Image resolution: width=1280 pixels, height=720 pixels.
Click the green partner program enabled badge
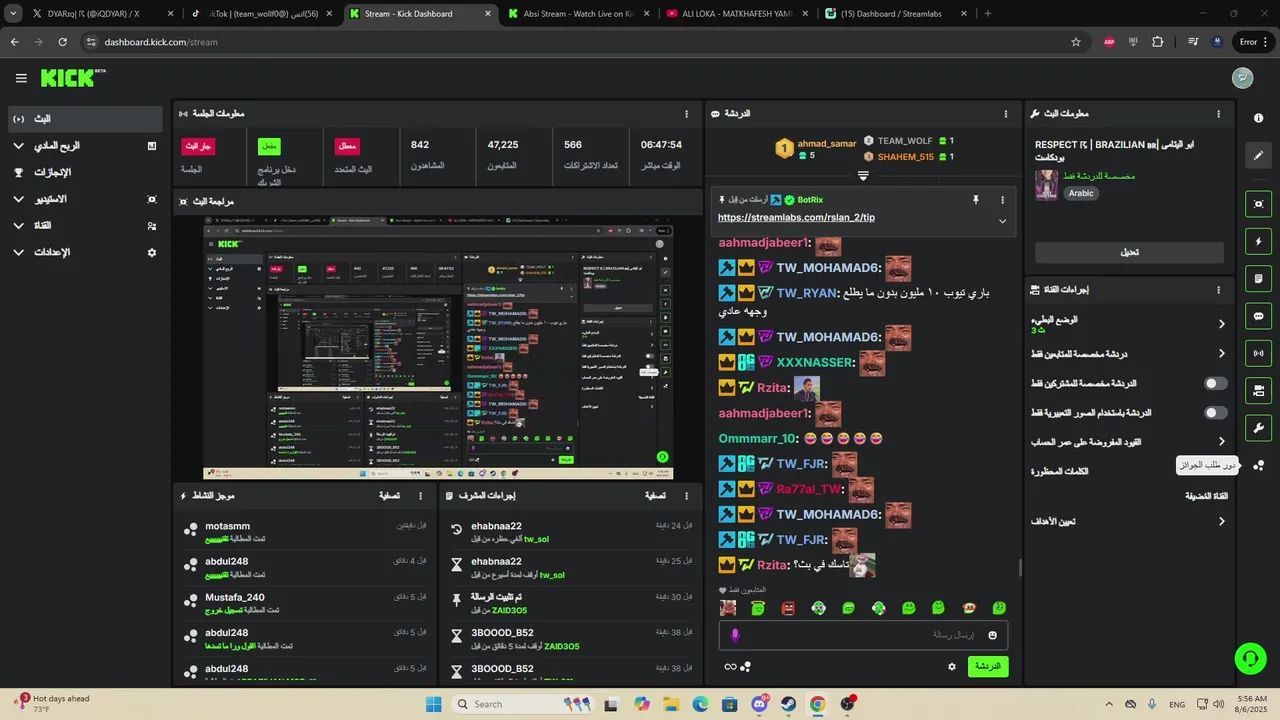pos(269,146)
